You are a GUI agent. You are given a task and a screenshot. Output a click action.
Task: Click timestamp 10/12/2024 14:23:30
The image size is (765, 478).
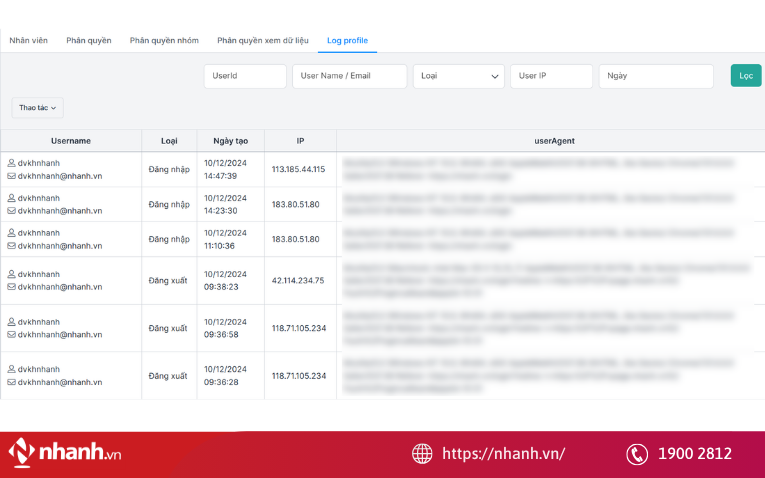click(225, 204)
